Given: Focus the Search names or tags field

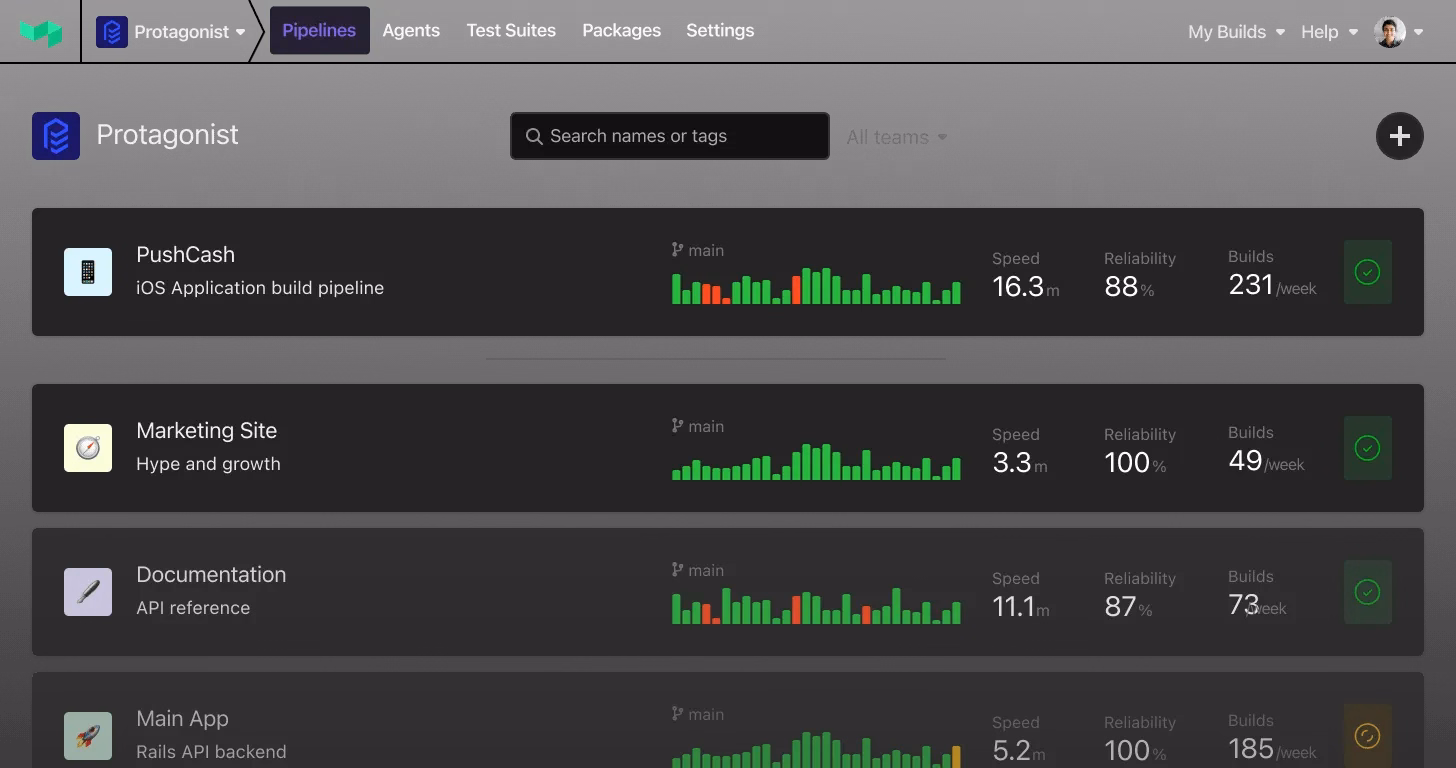Looking at the screenshot, I should 670,136.
